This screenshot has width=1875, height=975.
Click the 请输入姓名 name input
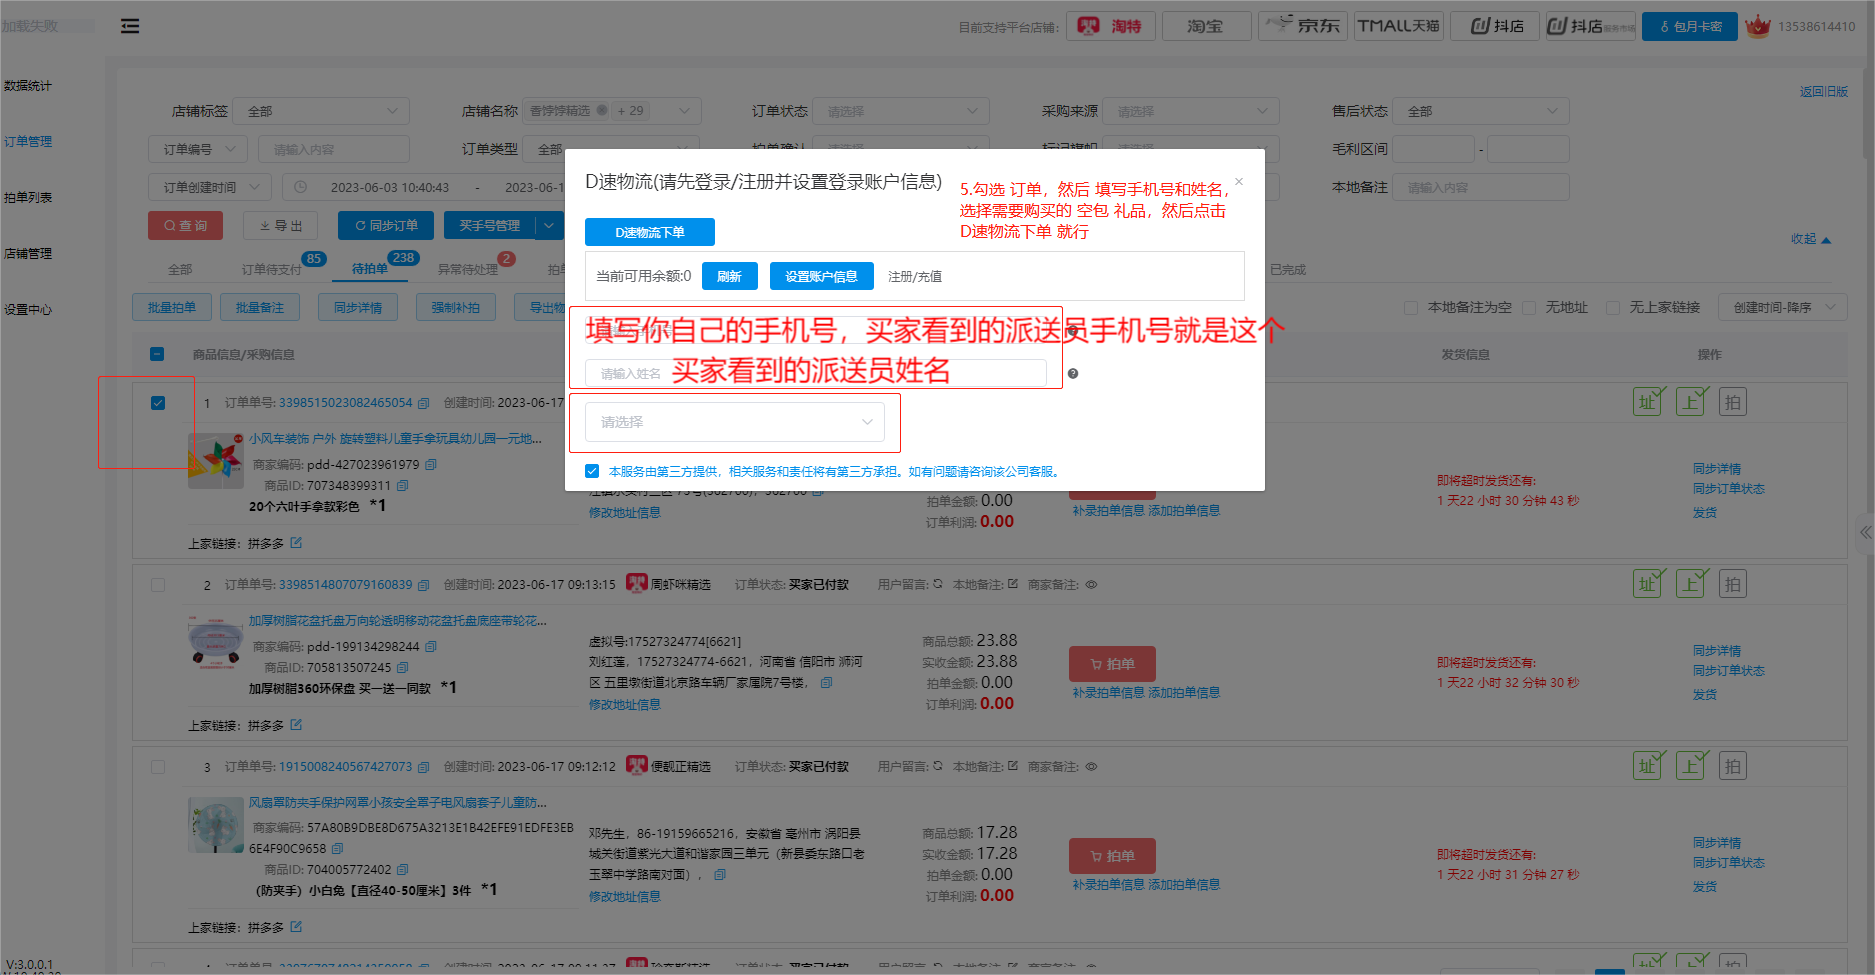point(816,373)
